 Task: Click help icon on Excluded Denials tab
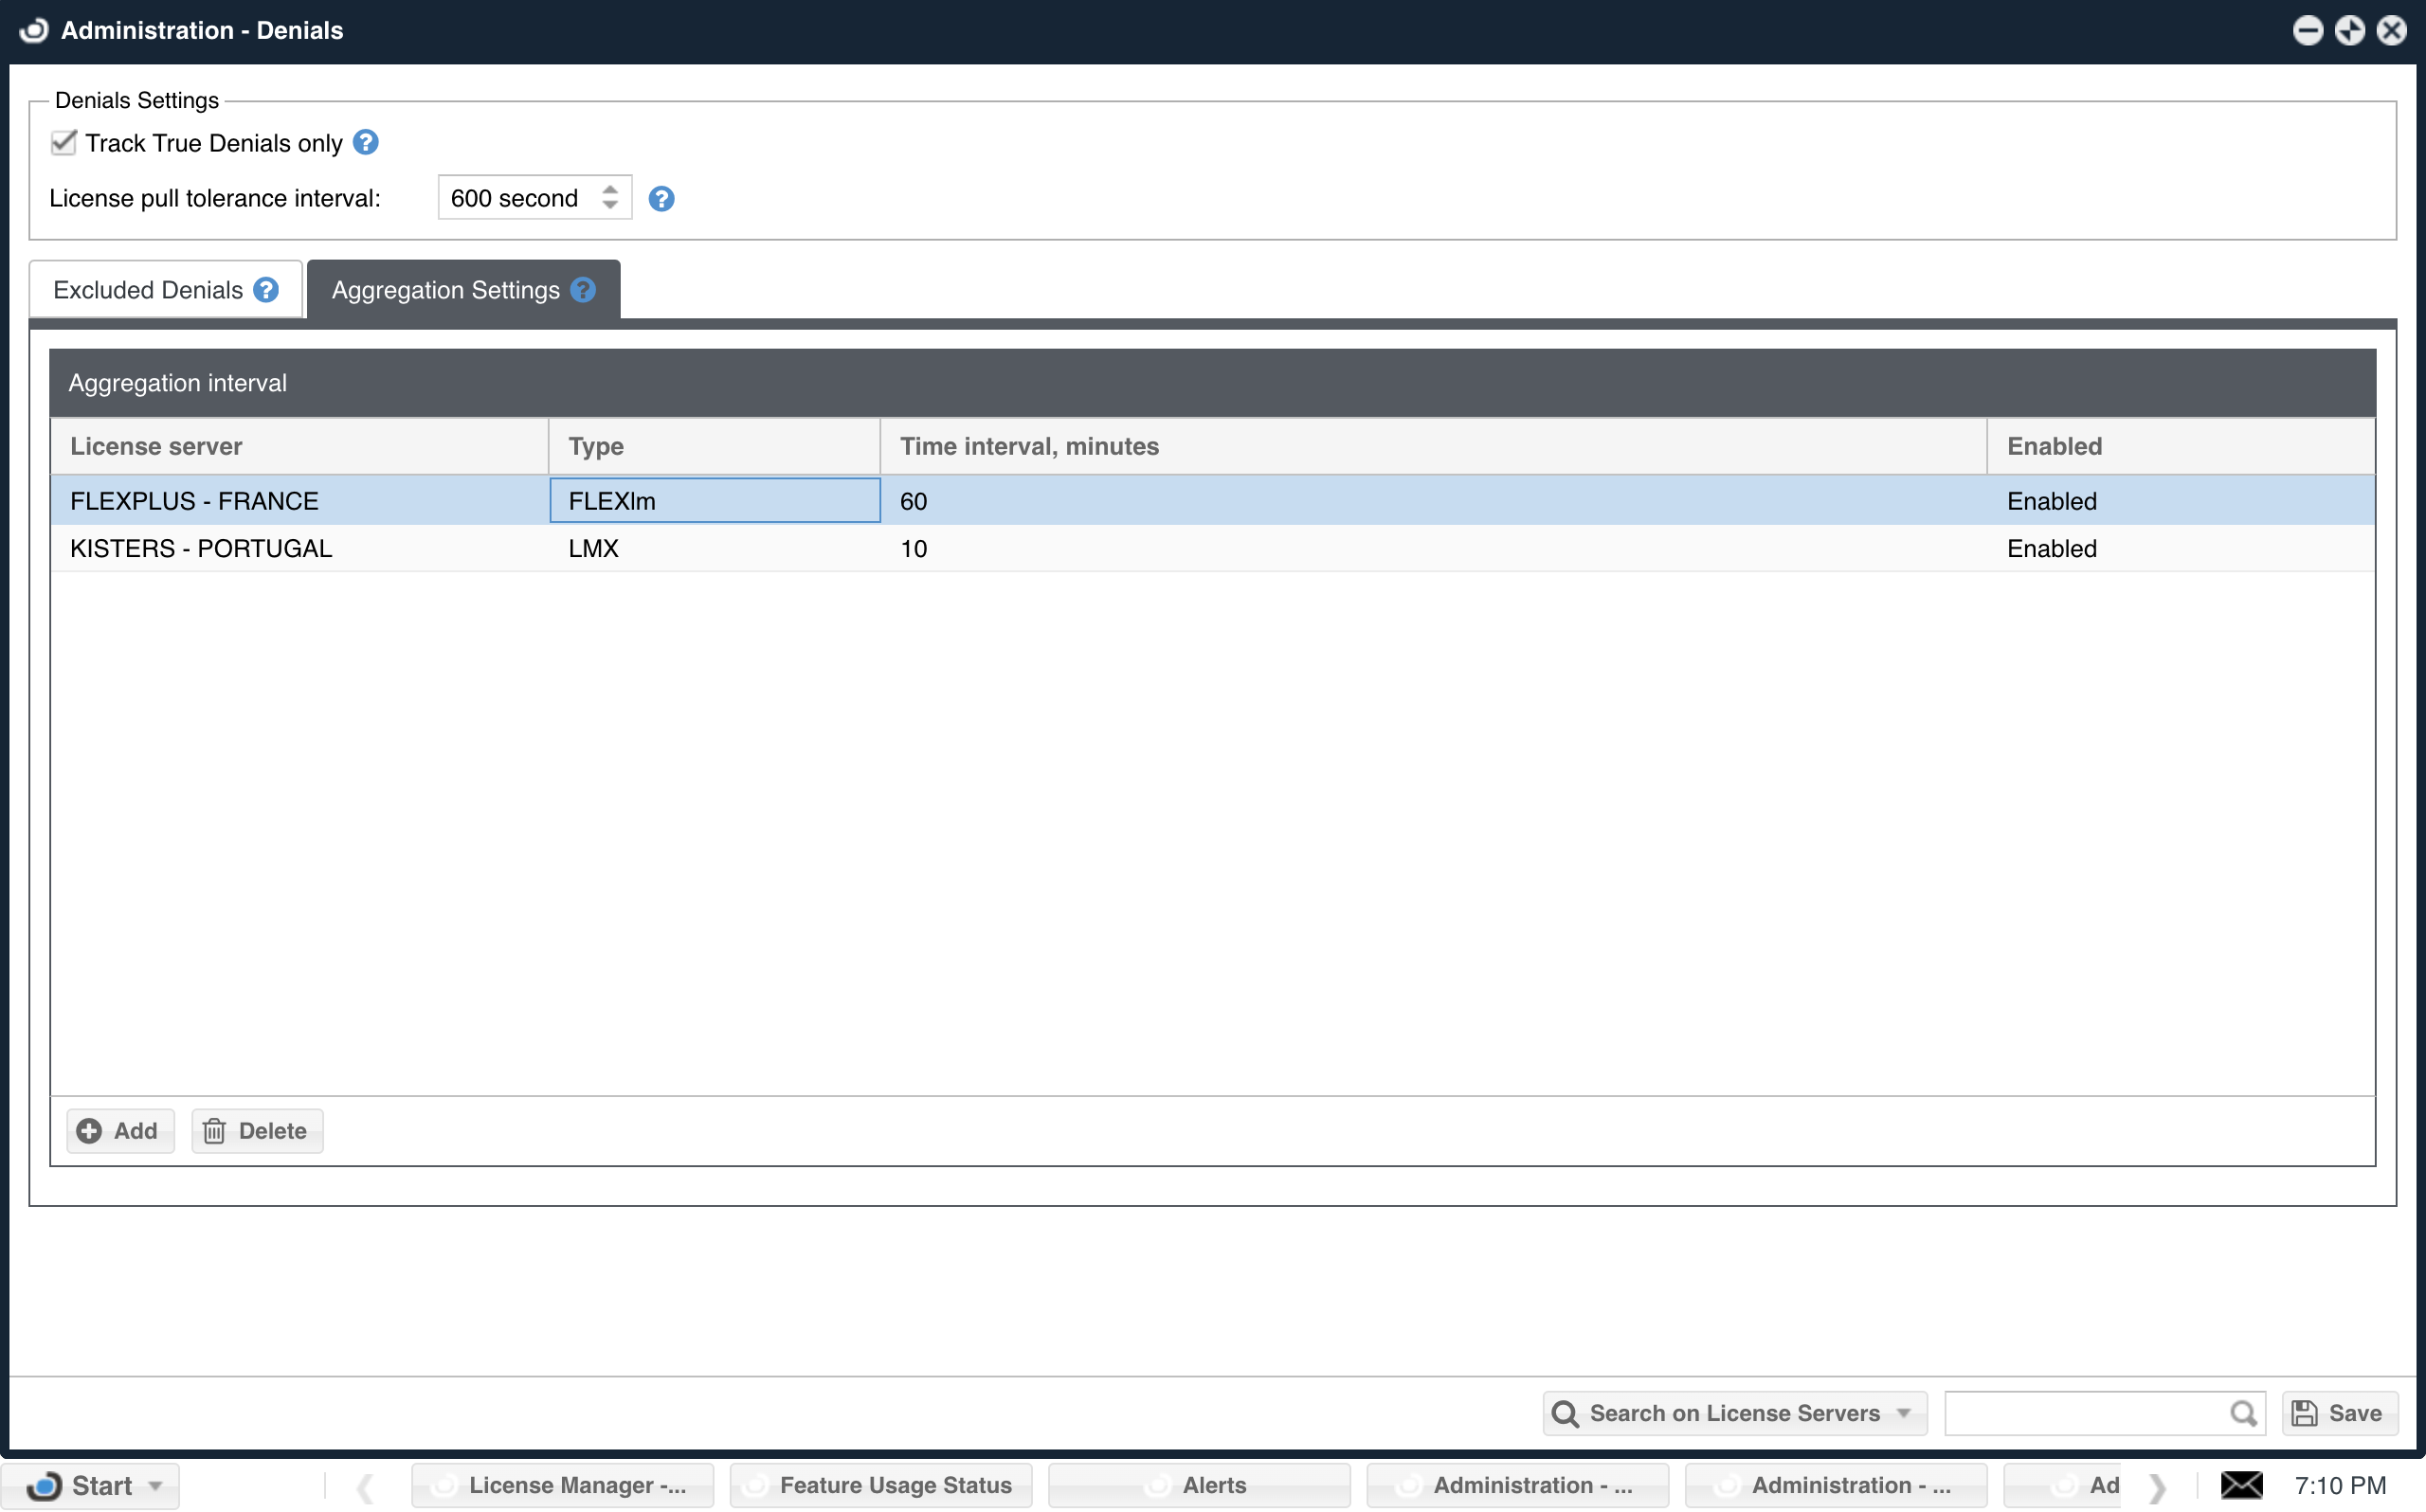pos(266,290)
